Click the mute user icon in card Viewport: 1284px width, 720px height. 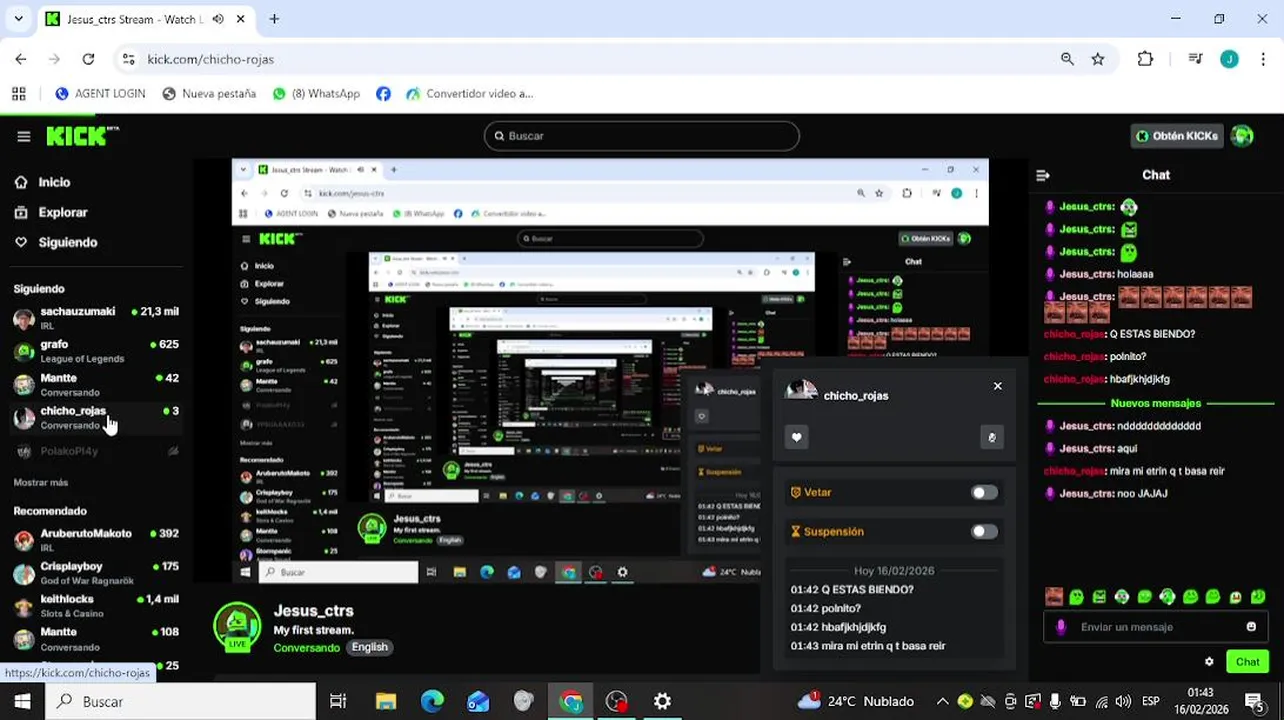pos(992,437)
